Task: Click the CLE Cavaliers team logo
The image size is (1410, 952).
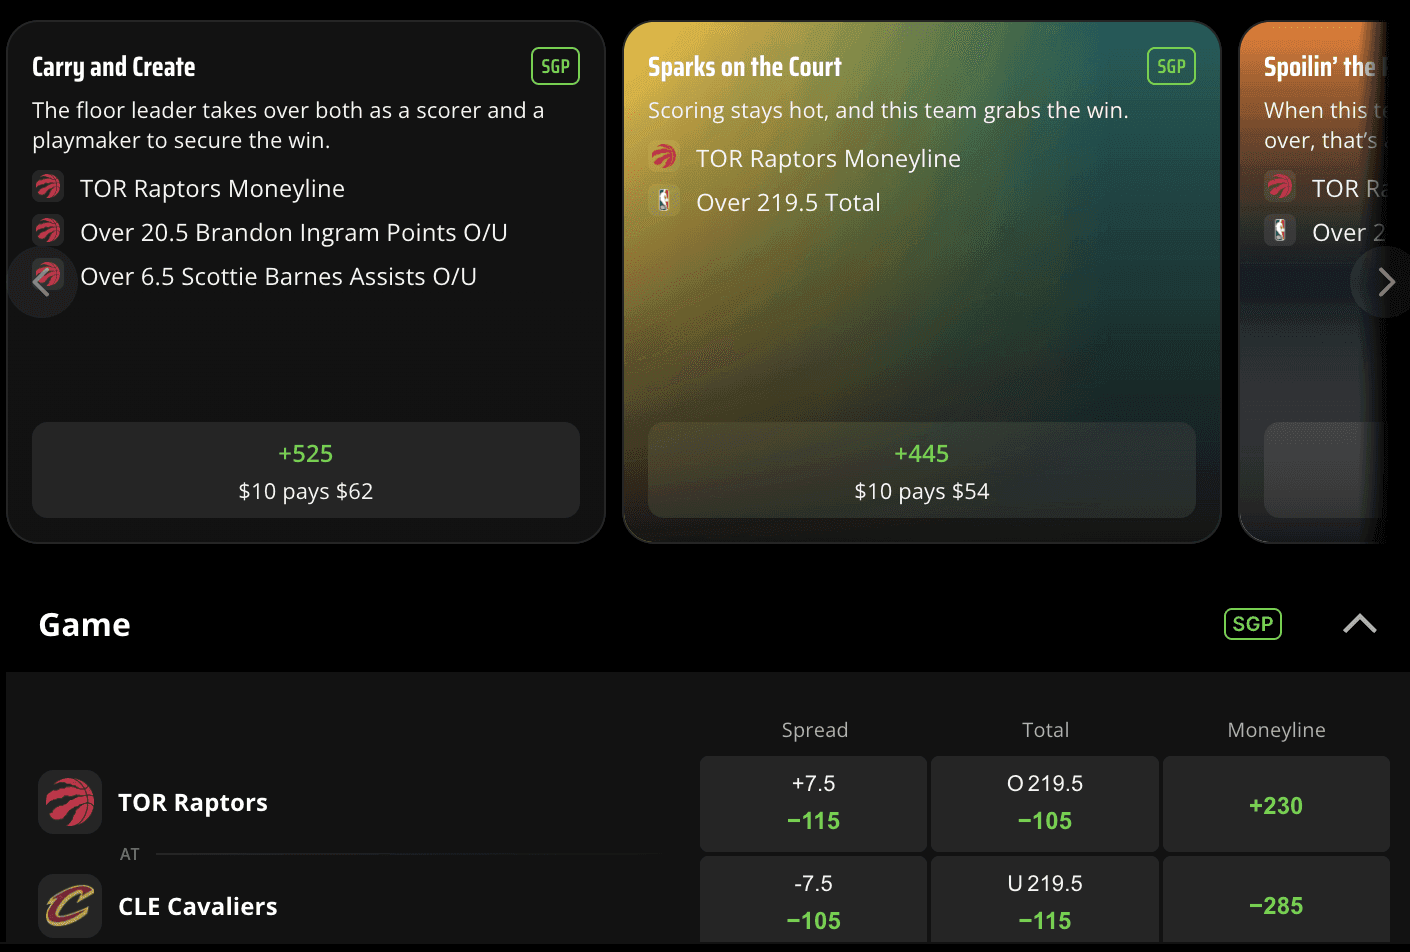Action: [69, 906]
